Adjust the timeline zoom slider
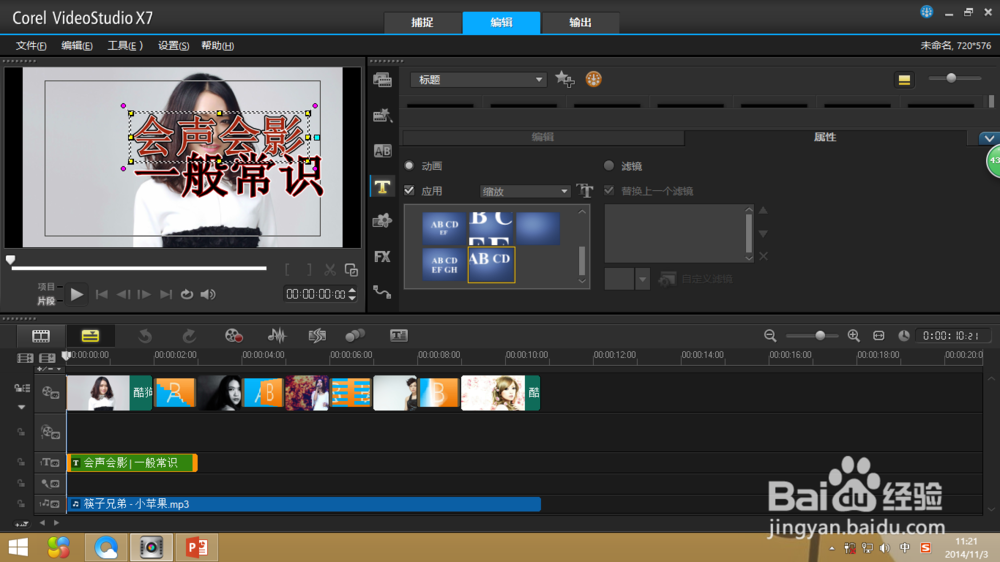This screenshot has height=562, width=1000. coord(820,336)
